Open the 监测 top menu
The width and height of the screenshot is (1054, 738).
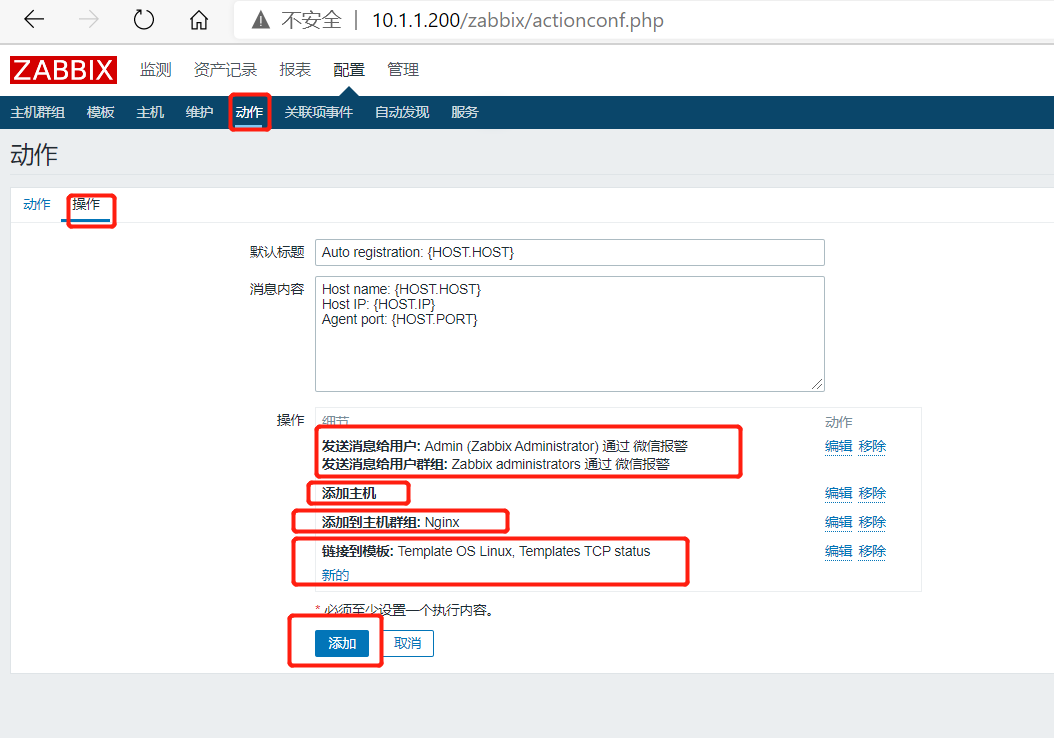[155, 70]
